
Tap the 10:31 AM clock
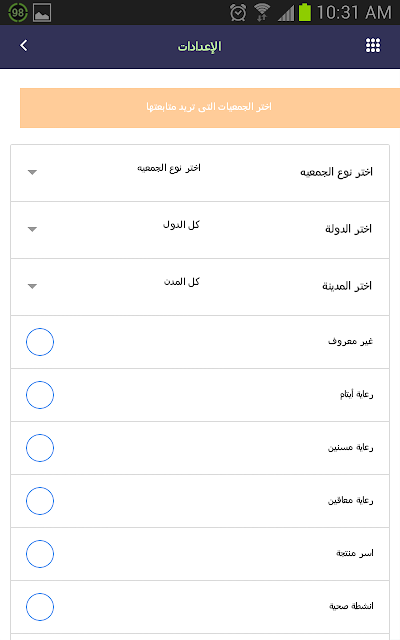tap(354, 13)
